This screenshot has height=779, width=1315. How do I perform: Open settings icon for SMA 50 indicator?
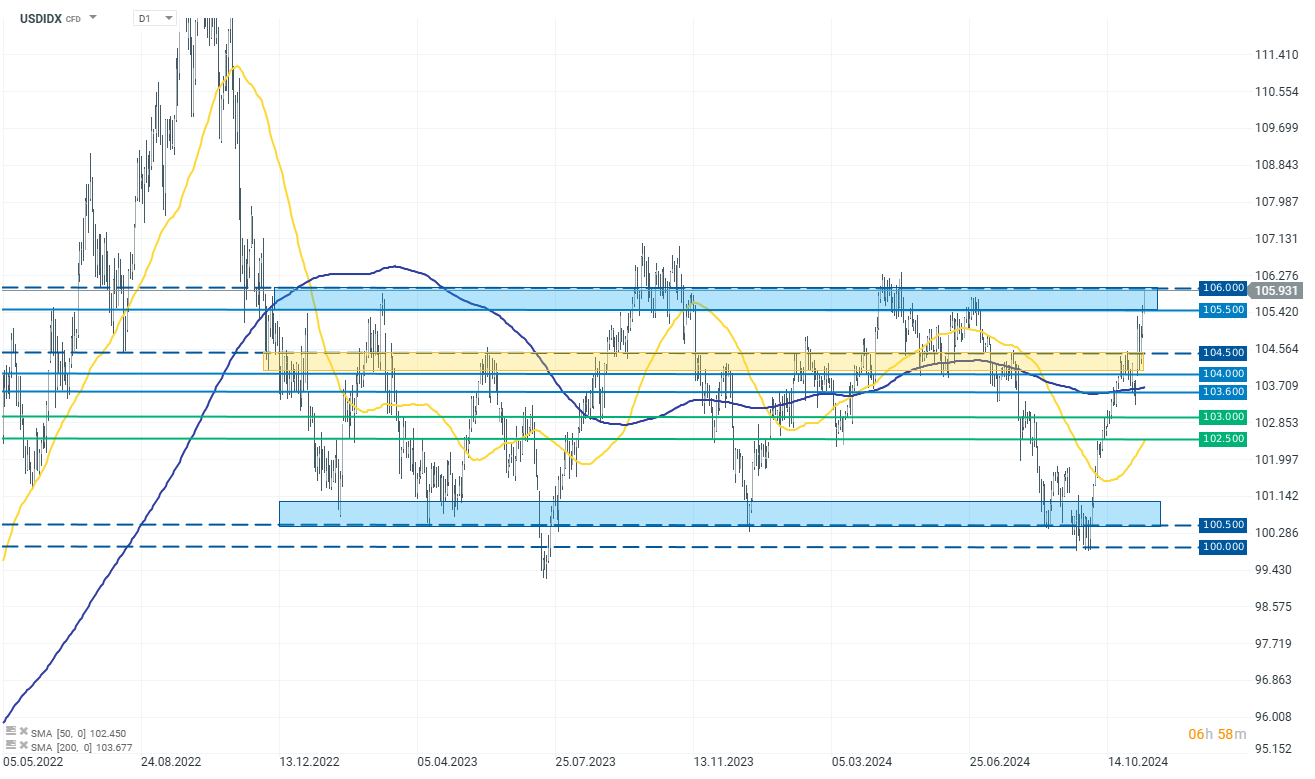coord(12,733)
